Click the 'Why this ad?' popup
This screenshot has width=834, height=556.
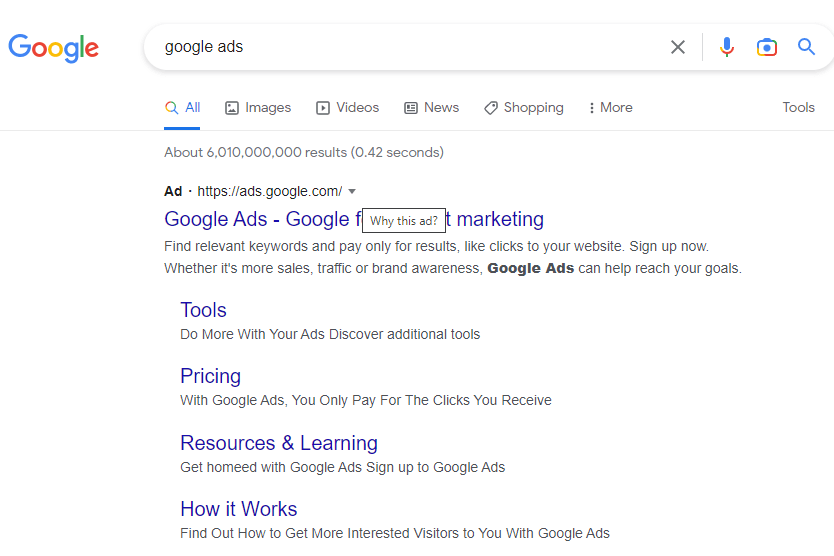pyautogui.click(x=404, y=220)
